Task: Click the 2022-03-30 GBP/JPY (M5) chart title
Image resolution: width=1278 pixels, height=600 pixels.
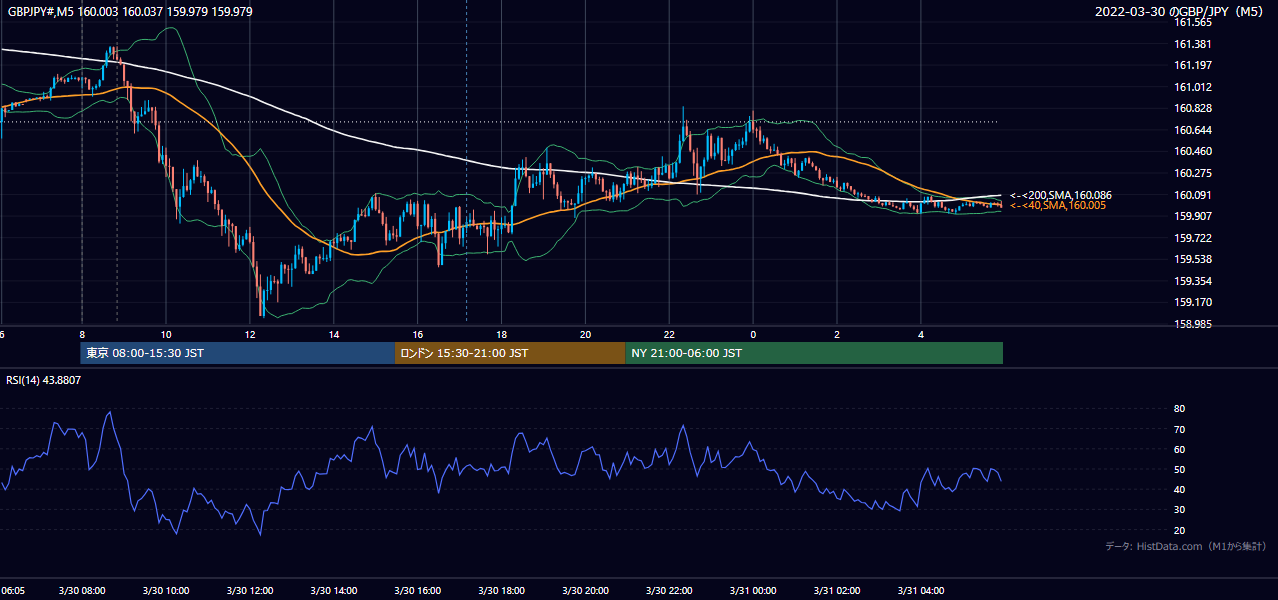Action: (1180, 12)
